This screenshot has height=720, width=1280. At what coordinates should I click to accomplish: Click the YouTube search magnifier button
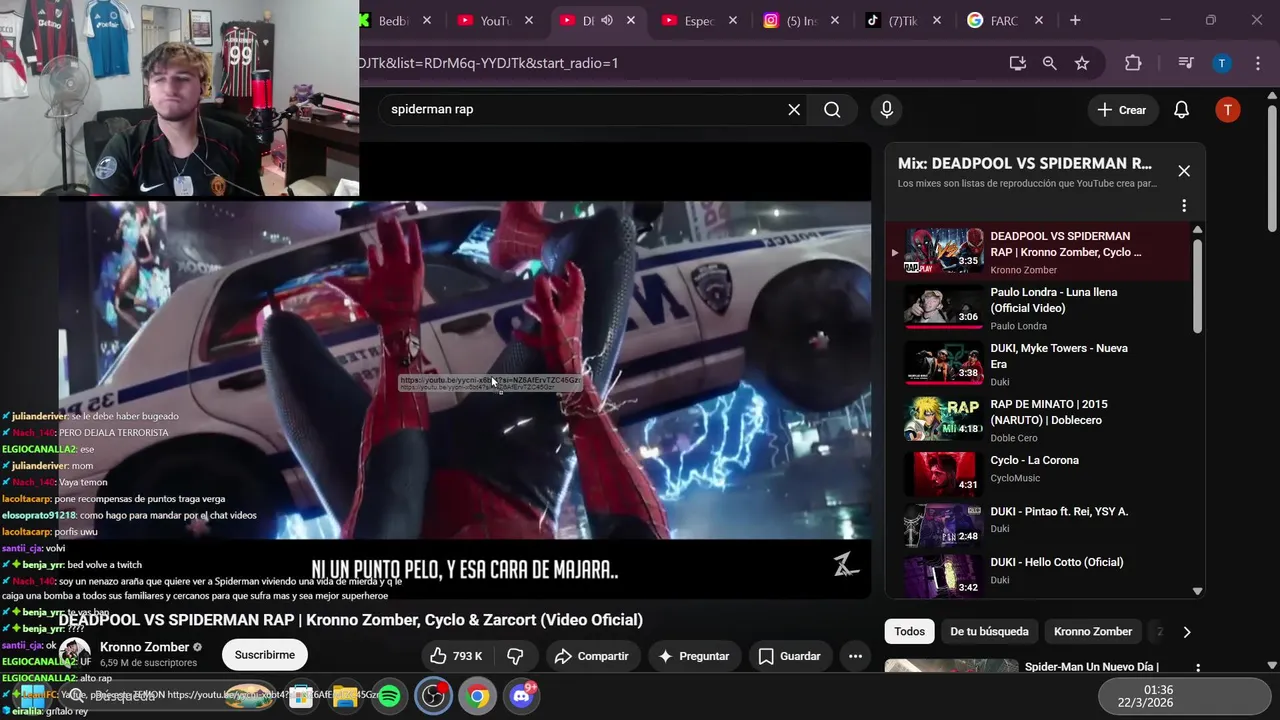[x=832, y=110]
